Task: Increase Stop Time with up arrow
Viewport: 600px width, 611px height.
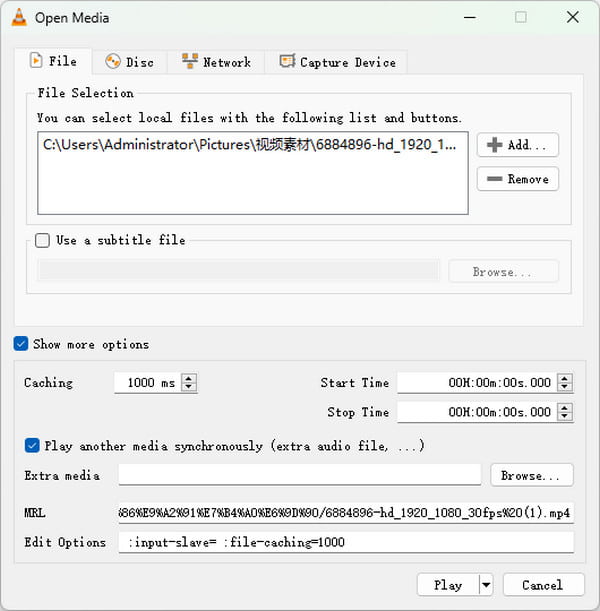Action: (x=565, y=408)
